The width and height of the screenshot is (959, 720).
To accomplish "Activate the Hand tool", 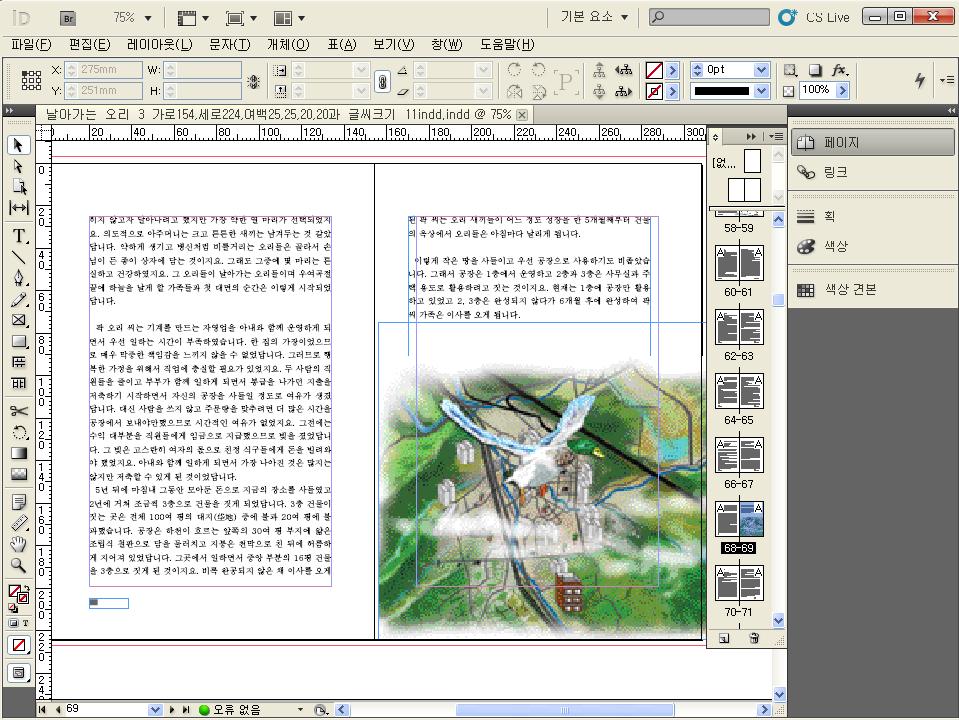I will (x=19, y=543).
